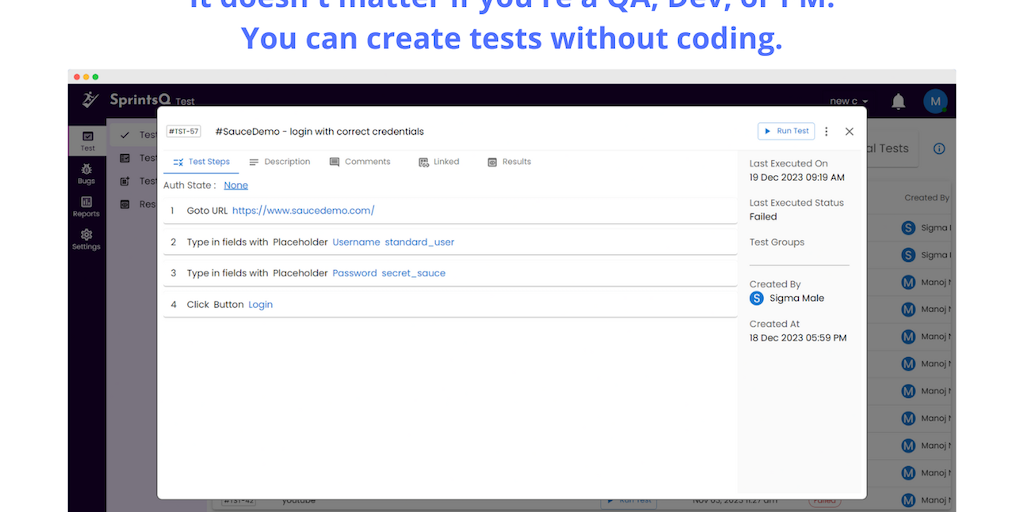
Task: Open the saucedemo.com URL link
Action: point(303,211)
